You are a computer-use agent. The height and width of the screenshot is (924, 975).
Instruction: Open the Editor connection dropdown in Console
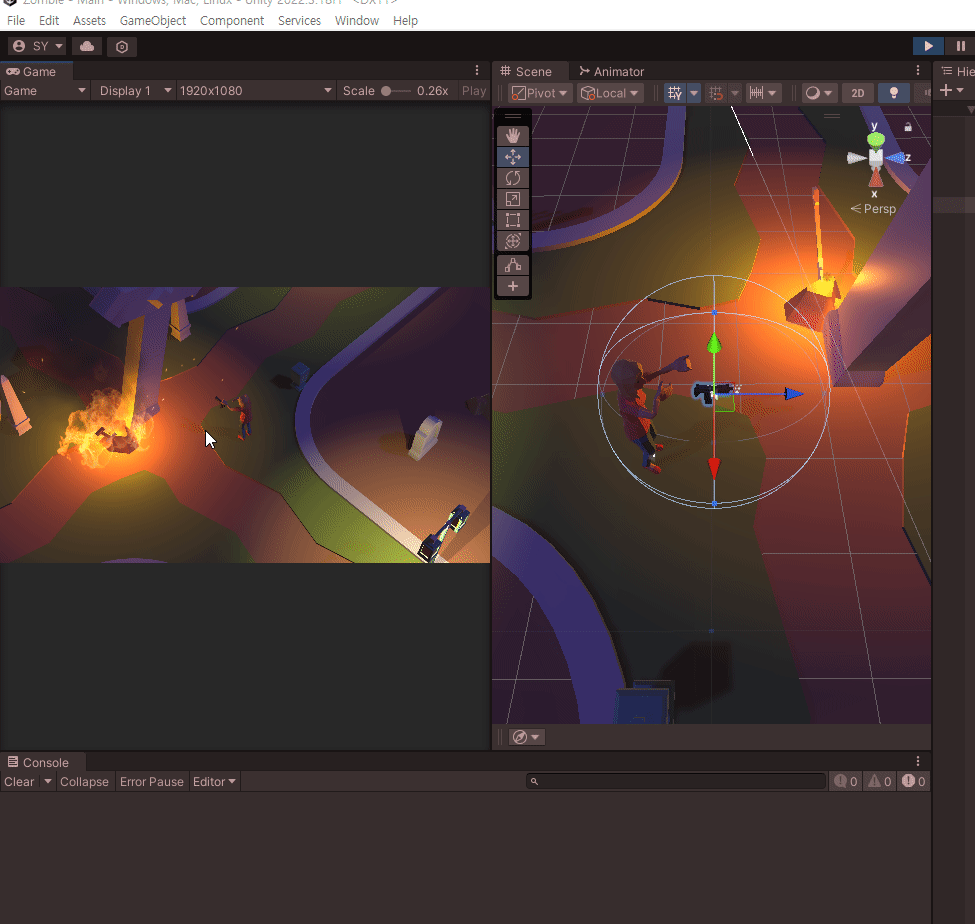(x=214, y=782)
